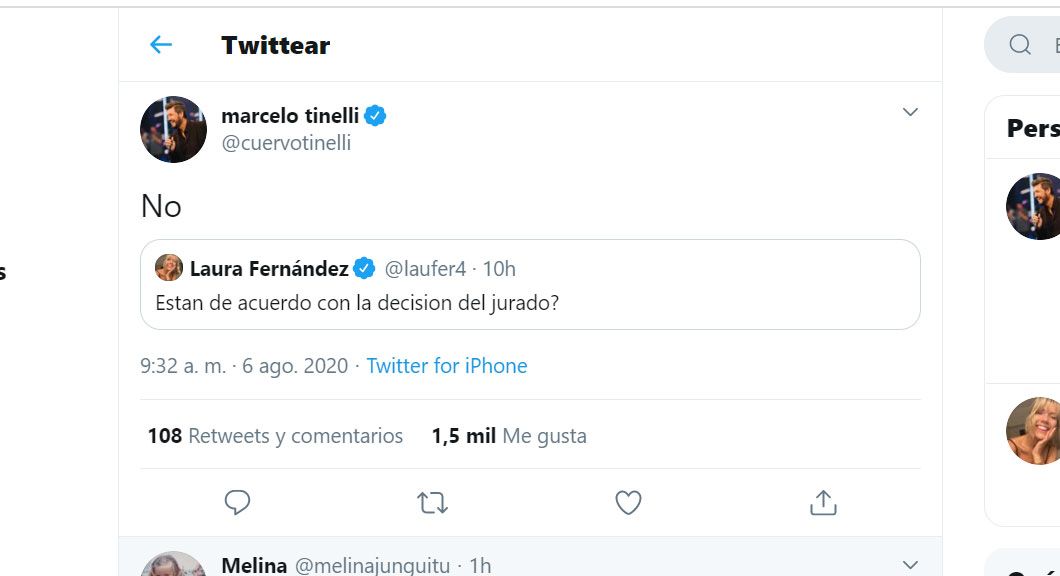This screenshot has height=576, width=1060.
Task: Click marcelo tinelli's verified badge
Action: (x=375, y=116)
